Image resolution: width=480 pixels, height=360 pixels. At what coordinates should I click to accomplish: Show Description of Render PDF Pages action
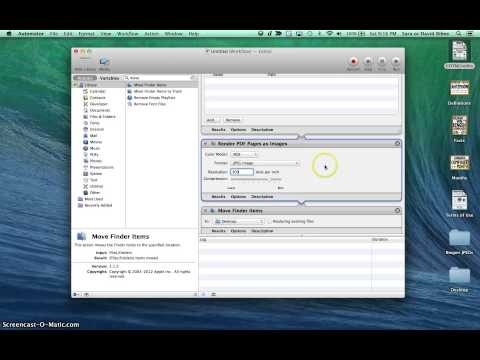pyautogui.click(x=262, y=197)
